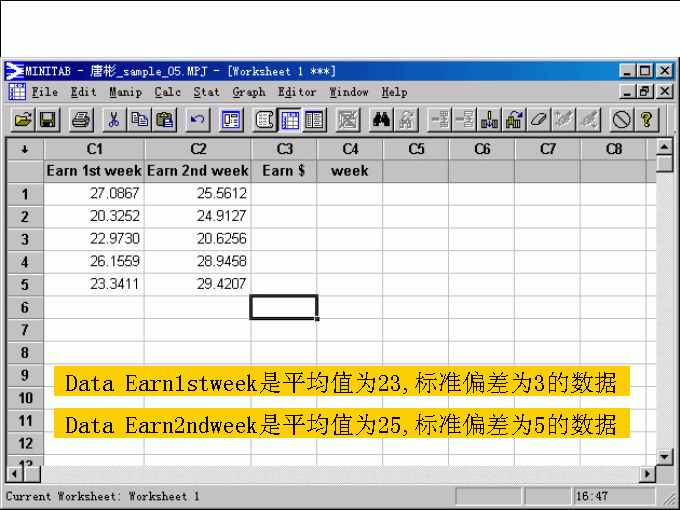Open the Calc menu
Viewport: 680px width, 510px height.
[x=168, y=92]
